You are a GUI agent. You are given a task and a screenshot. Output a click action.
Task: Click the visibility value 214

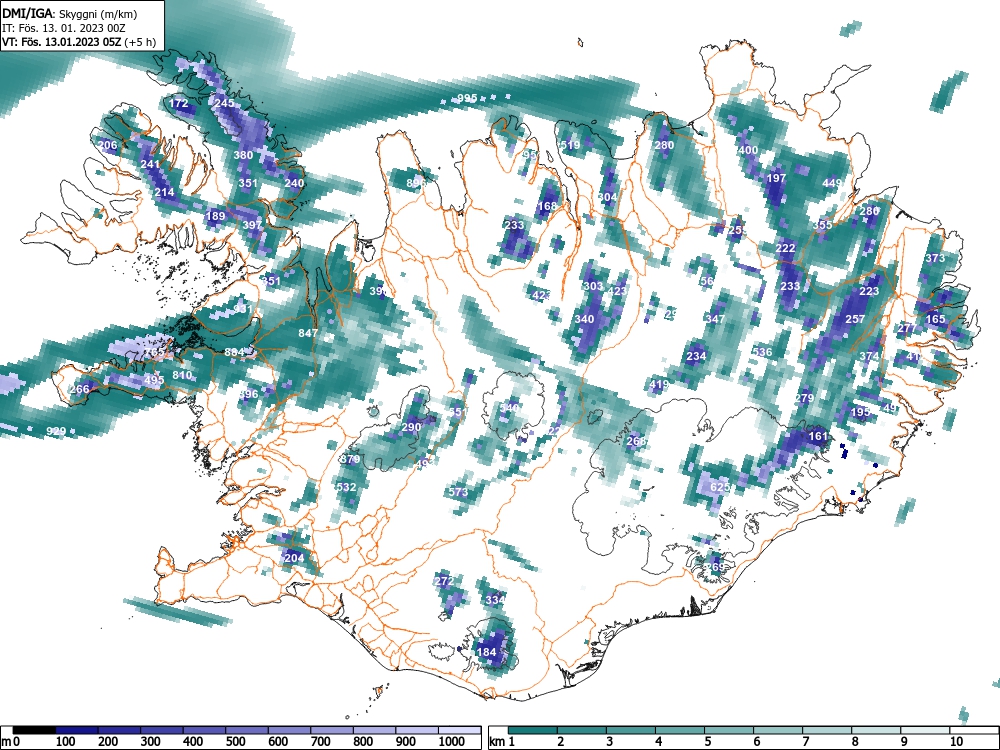tap(164, 192)
